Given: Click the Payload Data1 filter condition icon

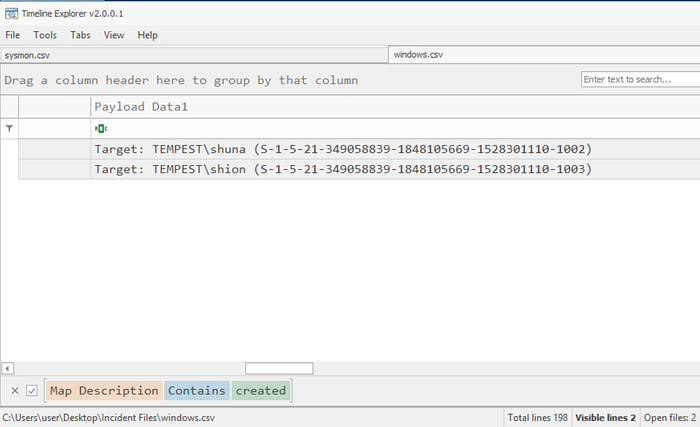Looking at the screenshot, I should click(x=101, y=129).
